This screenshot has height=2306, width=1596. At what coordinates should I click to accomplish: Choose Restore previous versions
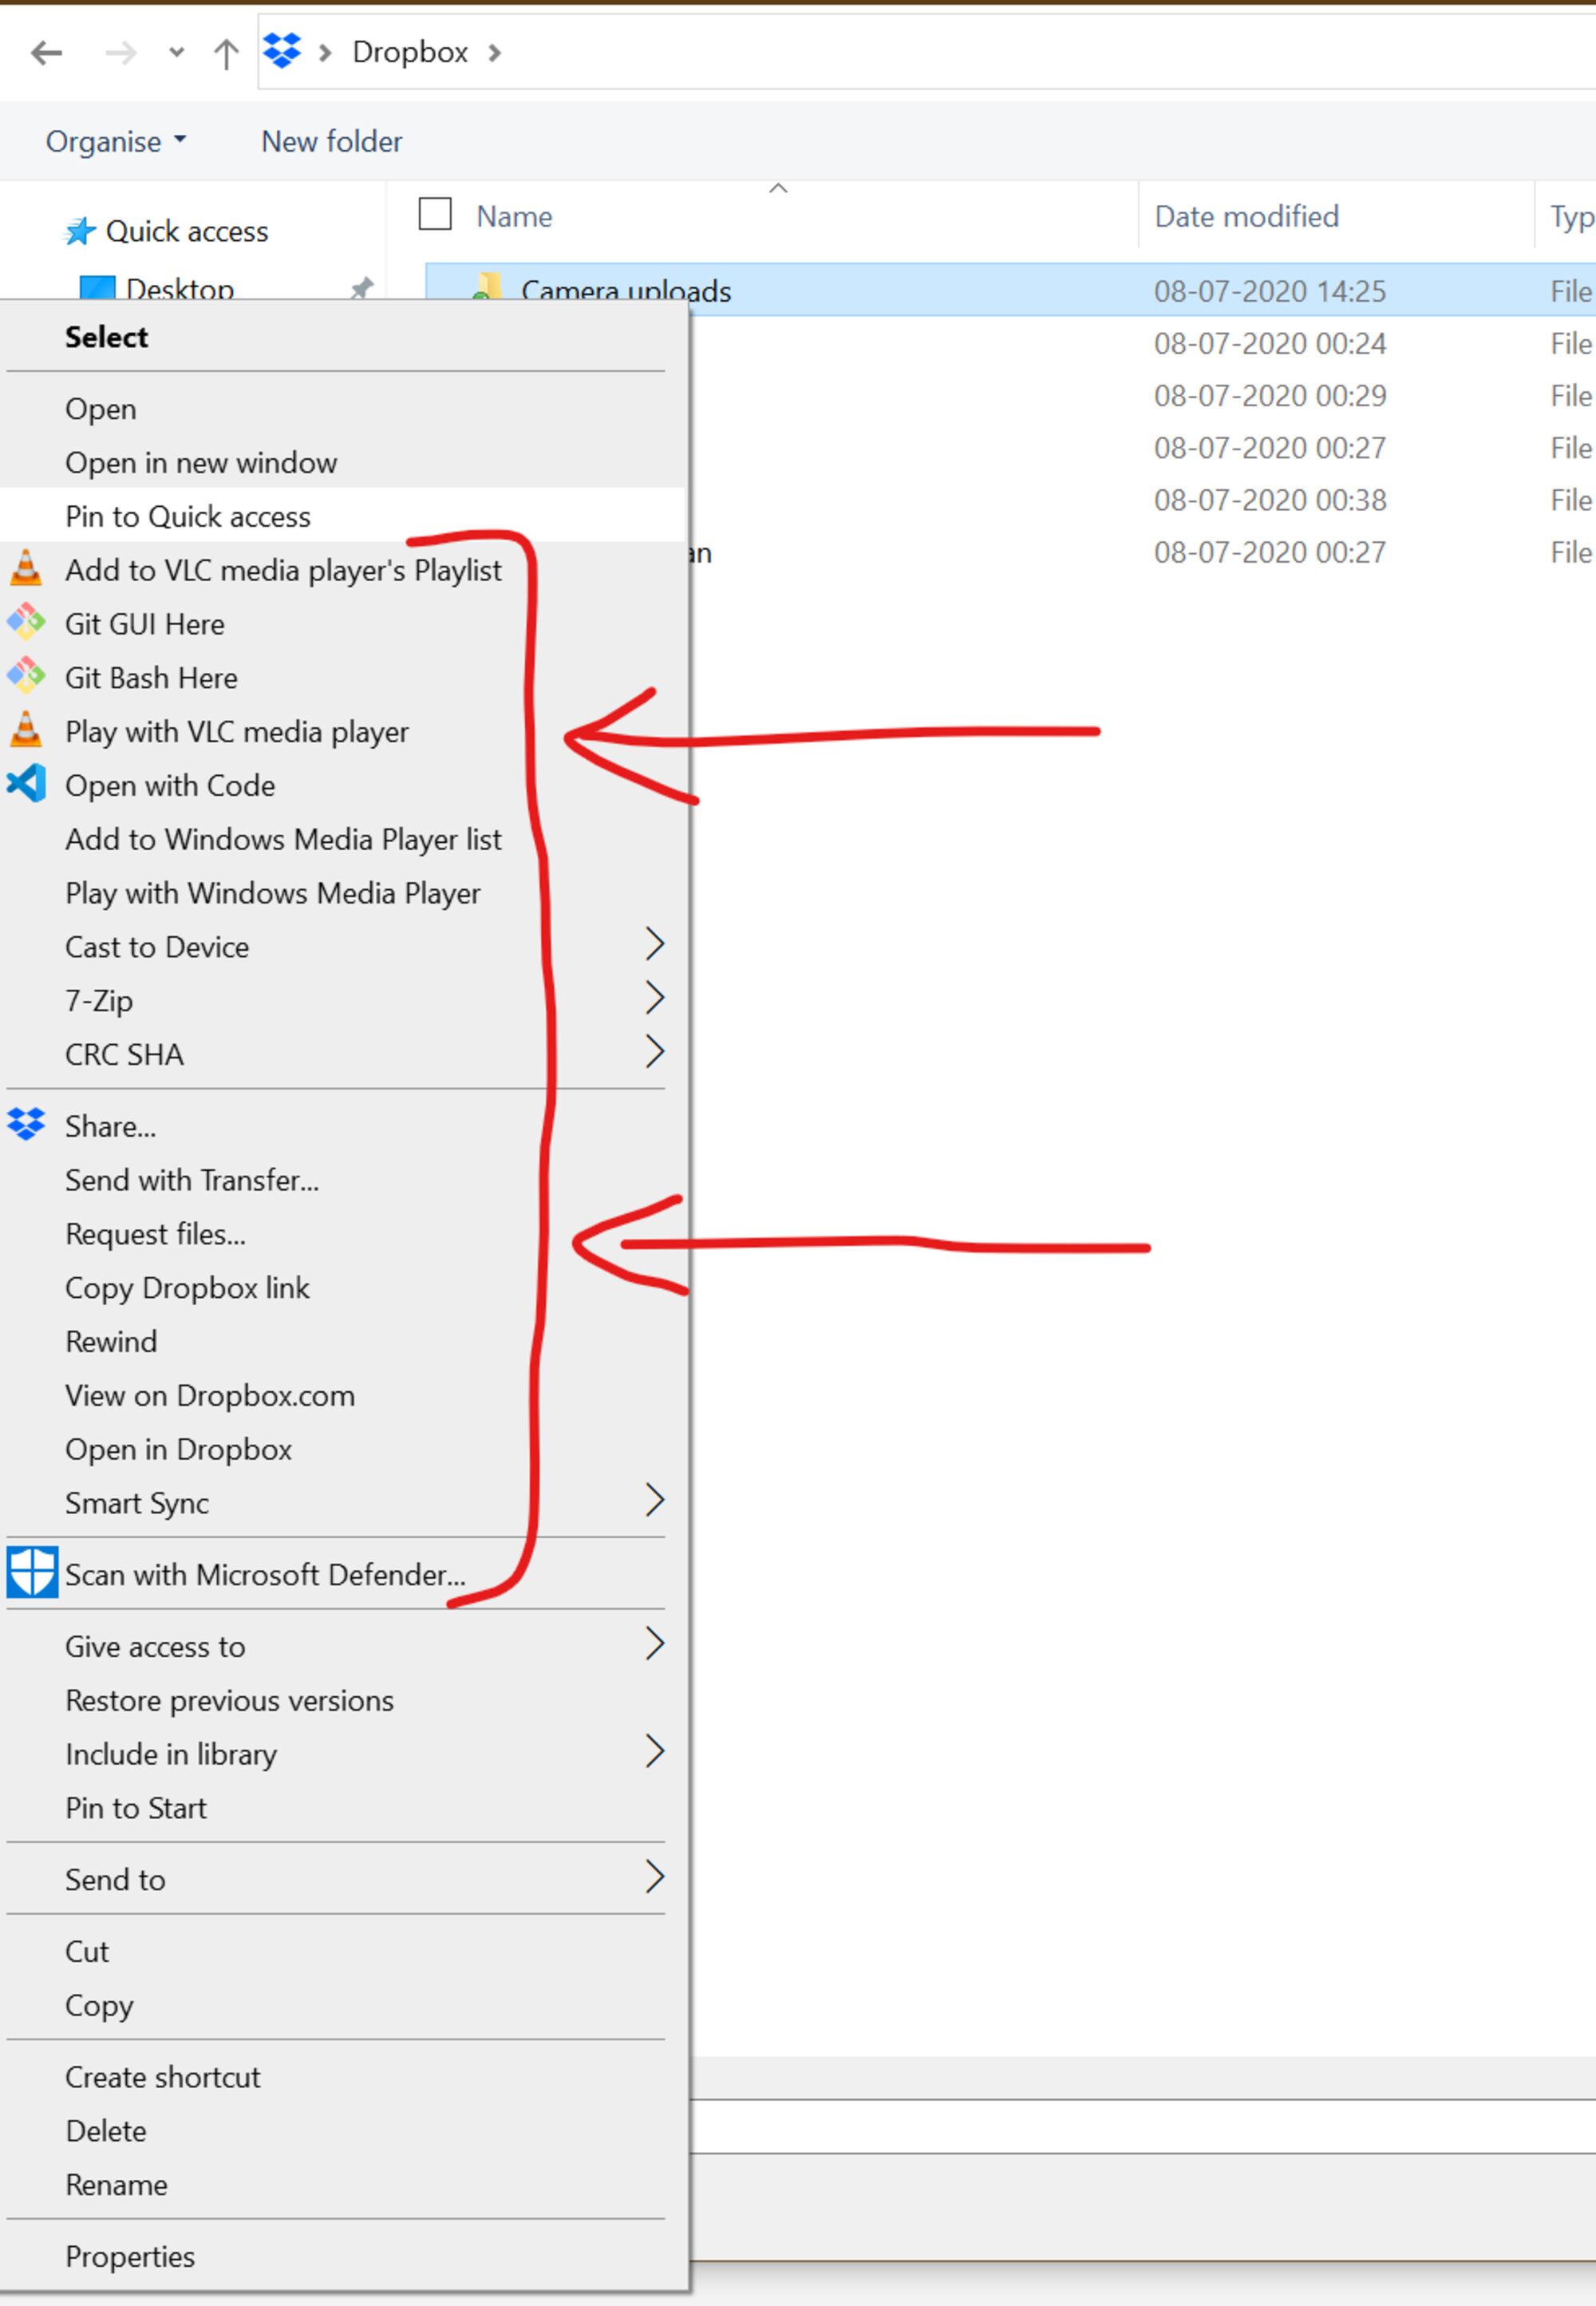click(x=342, y=1701)
